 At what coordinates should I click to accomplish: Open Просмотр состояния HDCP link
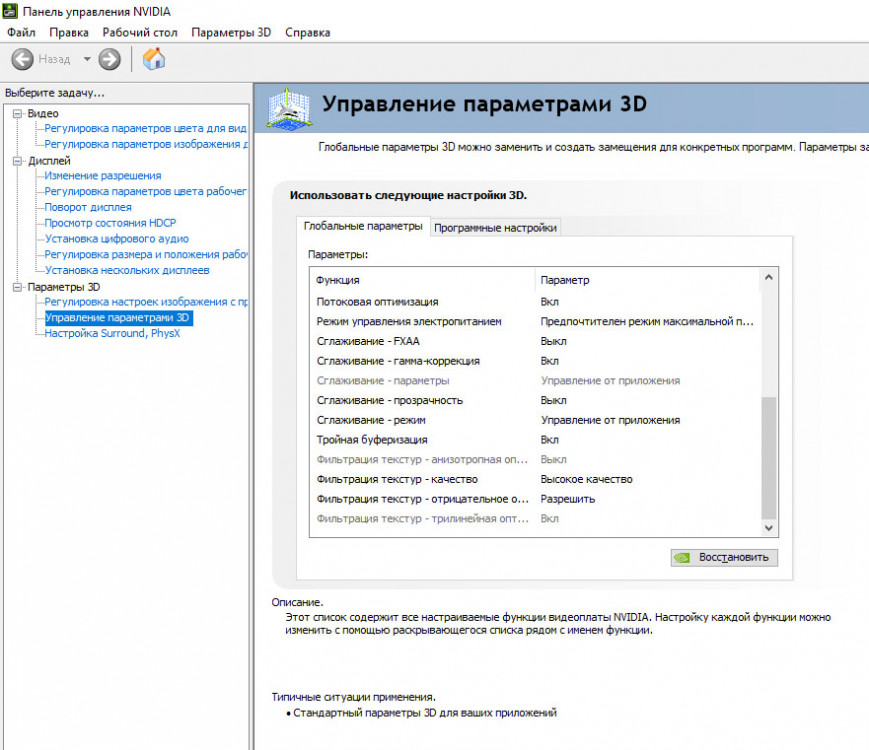[x=110, y=223]
